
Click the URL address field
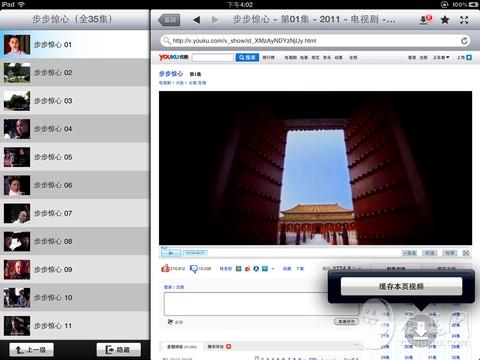coord(315,41)
